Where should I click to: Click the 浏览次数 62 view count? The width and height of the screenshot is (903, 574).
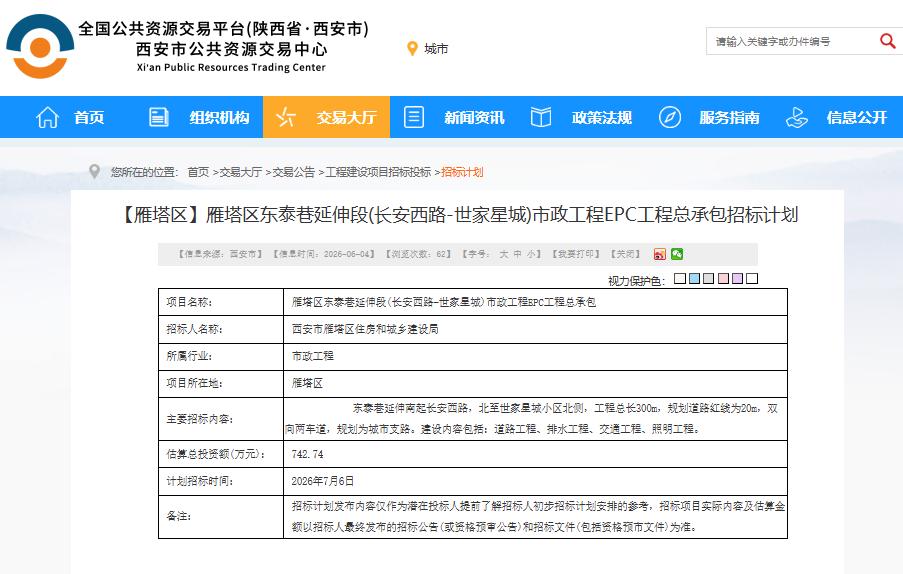pos(419,254)
